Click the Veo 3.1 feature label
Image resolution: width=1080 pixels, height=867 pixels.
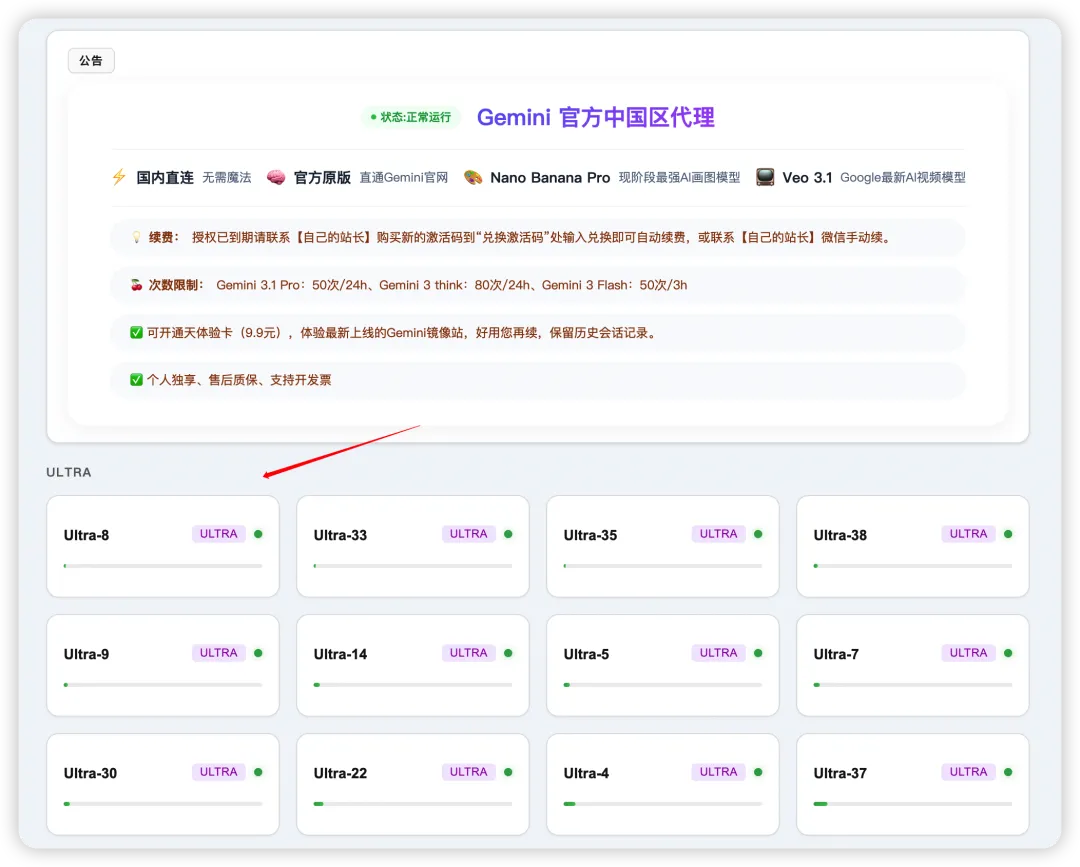807,178
